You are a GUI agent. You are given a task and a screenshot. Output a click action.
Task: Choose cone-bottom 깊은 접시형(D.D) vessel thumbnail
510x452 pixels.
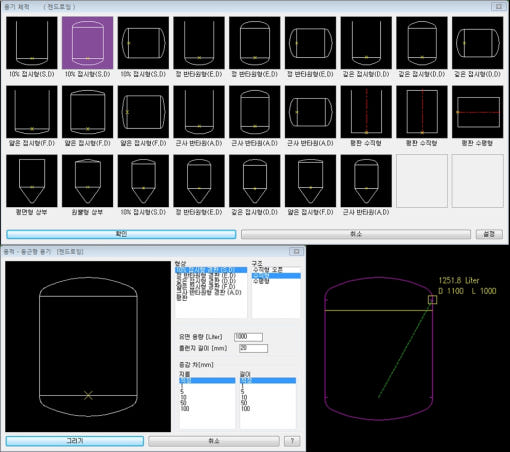[x=255, y=181]
